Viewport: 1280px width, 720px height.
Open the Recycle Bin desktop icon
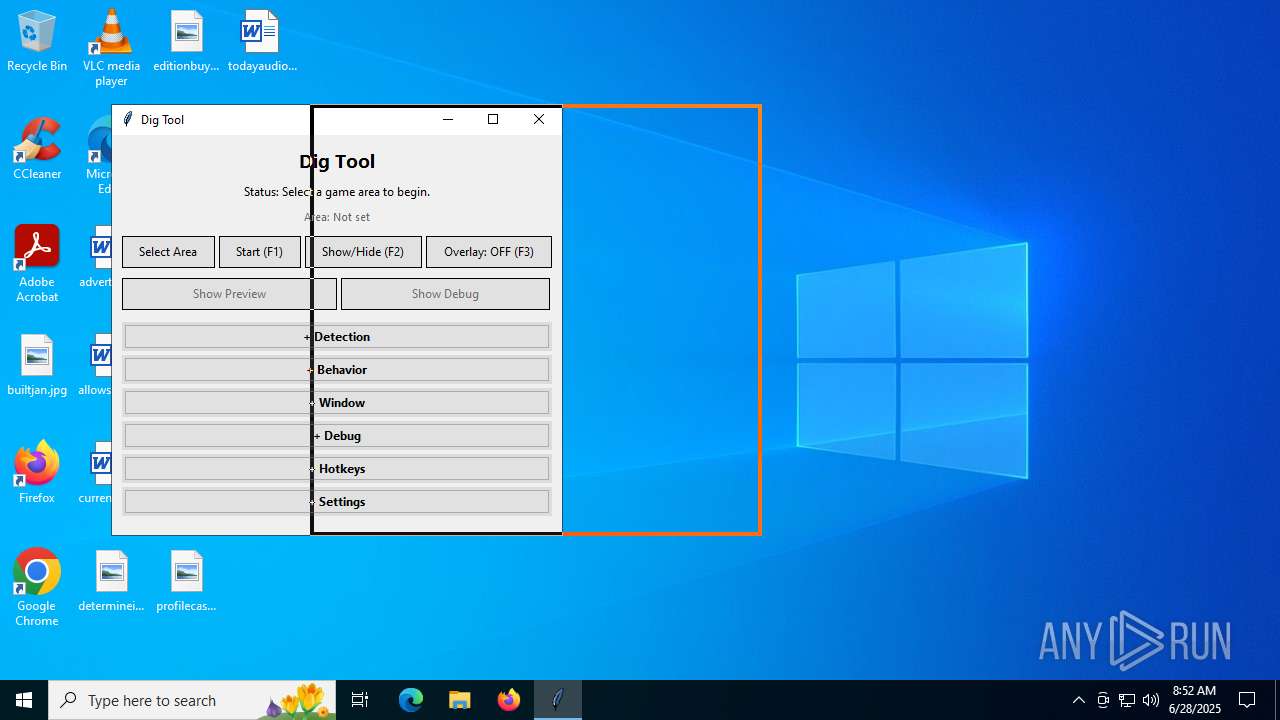click(37, 42)
